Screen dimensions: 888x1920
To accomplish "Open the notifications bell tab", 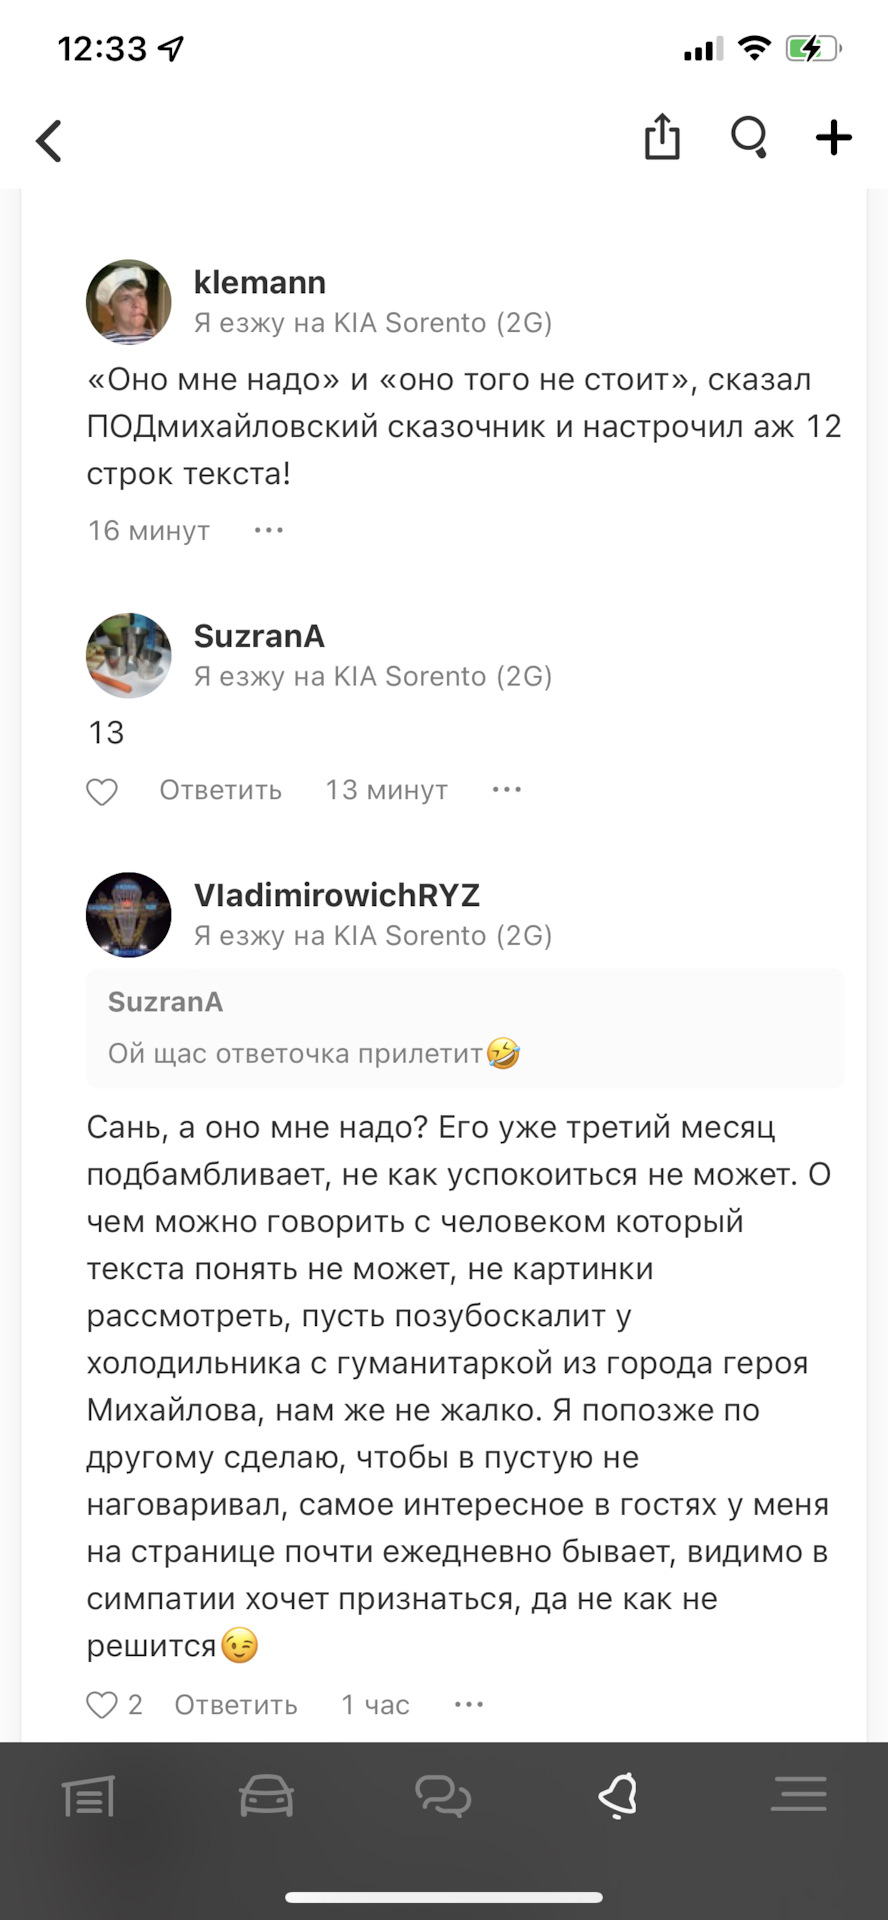I will click(619, 1796).
